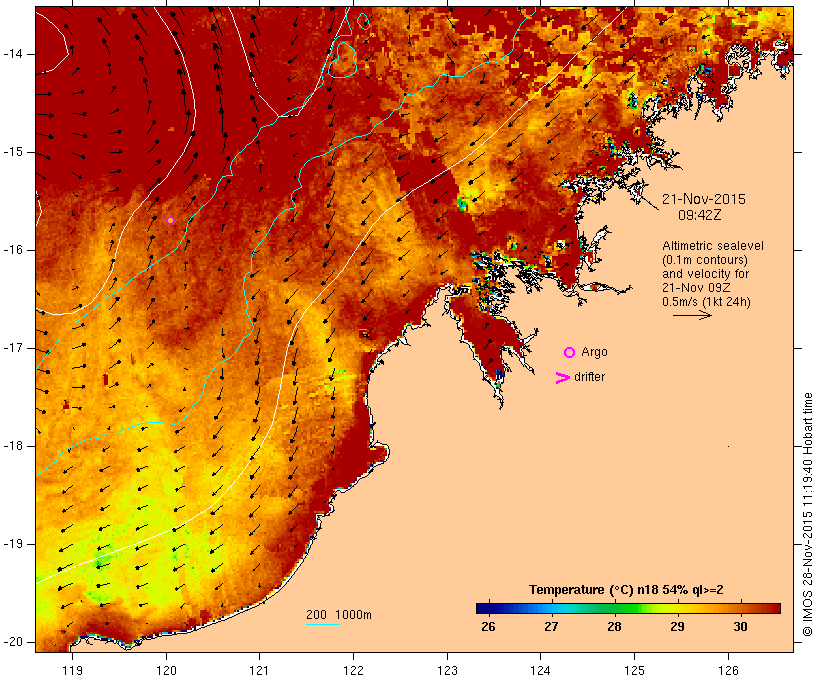Click latitude axis label -14
This screenshot has height=680, width=820.
[13, 54]
